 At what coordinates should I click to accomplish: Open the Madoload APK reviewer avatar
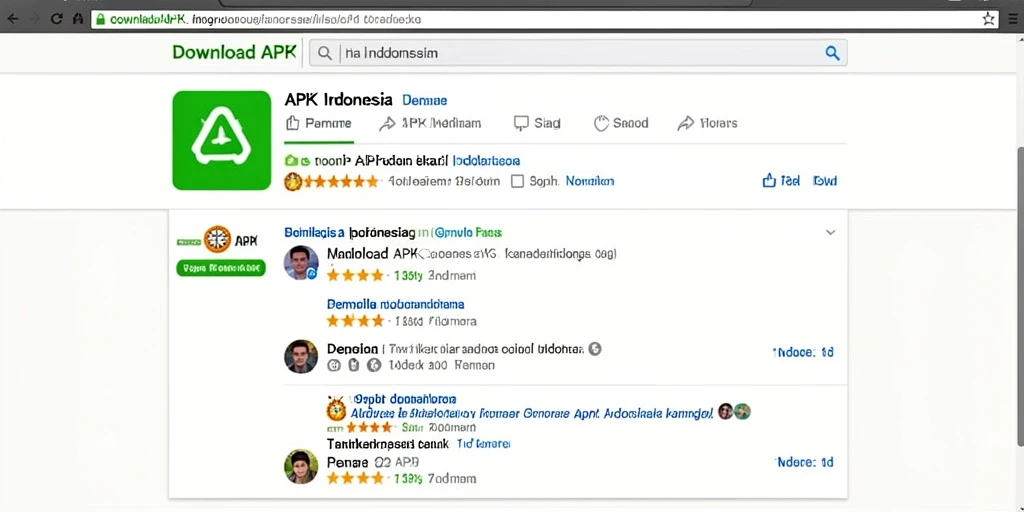(300, 263)
